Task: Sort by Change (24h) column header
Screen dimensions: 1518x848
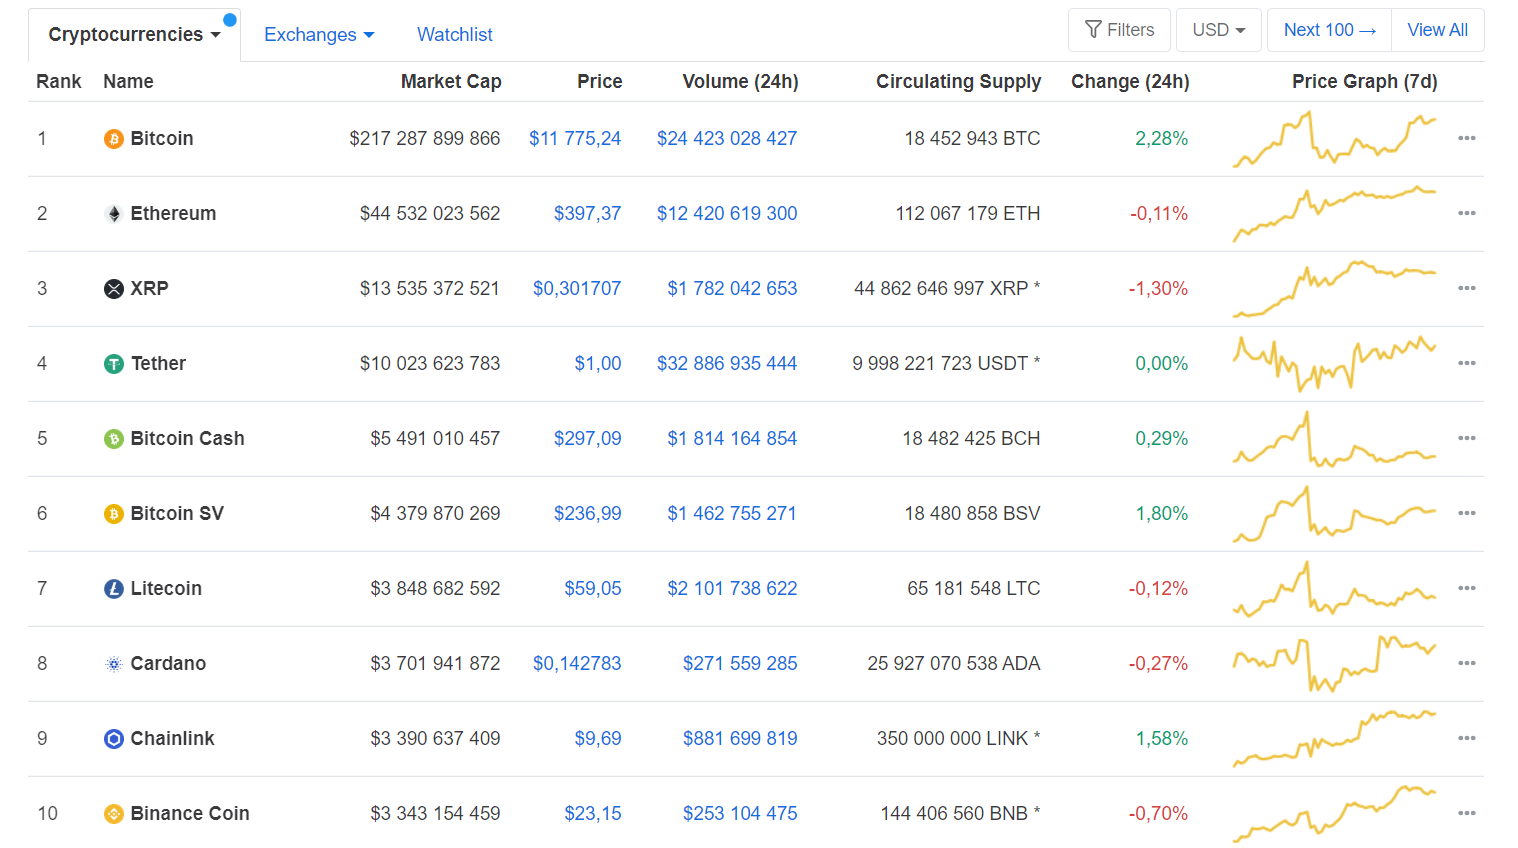Action: (1130, 82)
